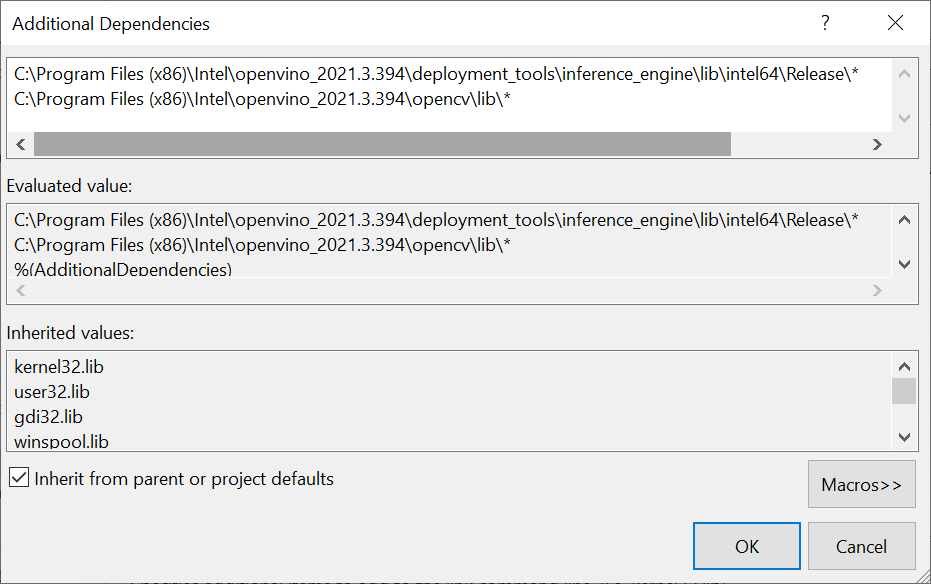931x584 pixels.
Task: Expand the Macros>> panel
Action: (x=861, y=485)
